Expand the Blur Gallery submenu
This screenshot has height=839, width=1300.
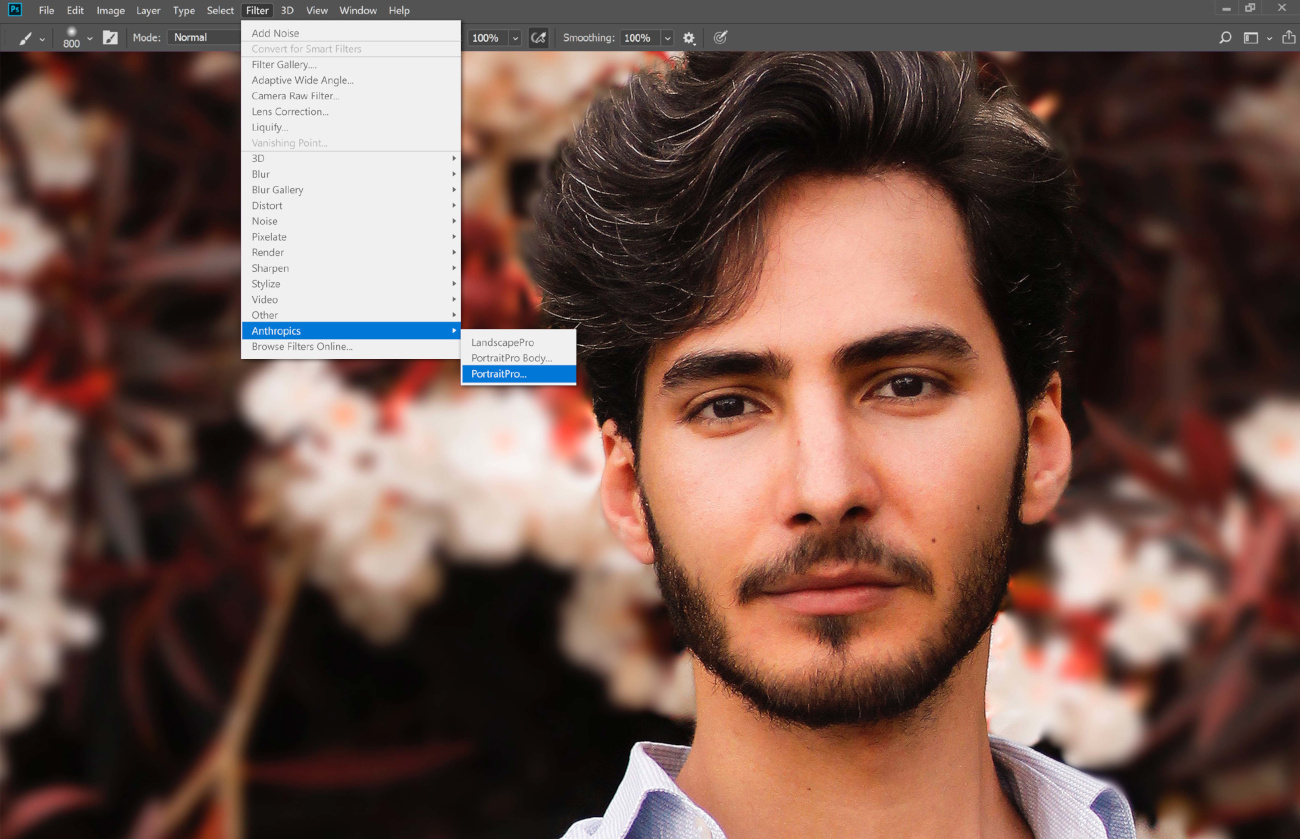click(x=351, y=190)
